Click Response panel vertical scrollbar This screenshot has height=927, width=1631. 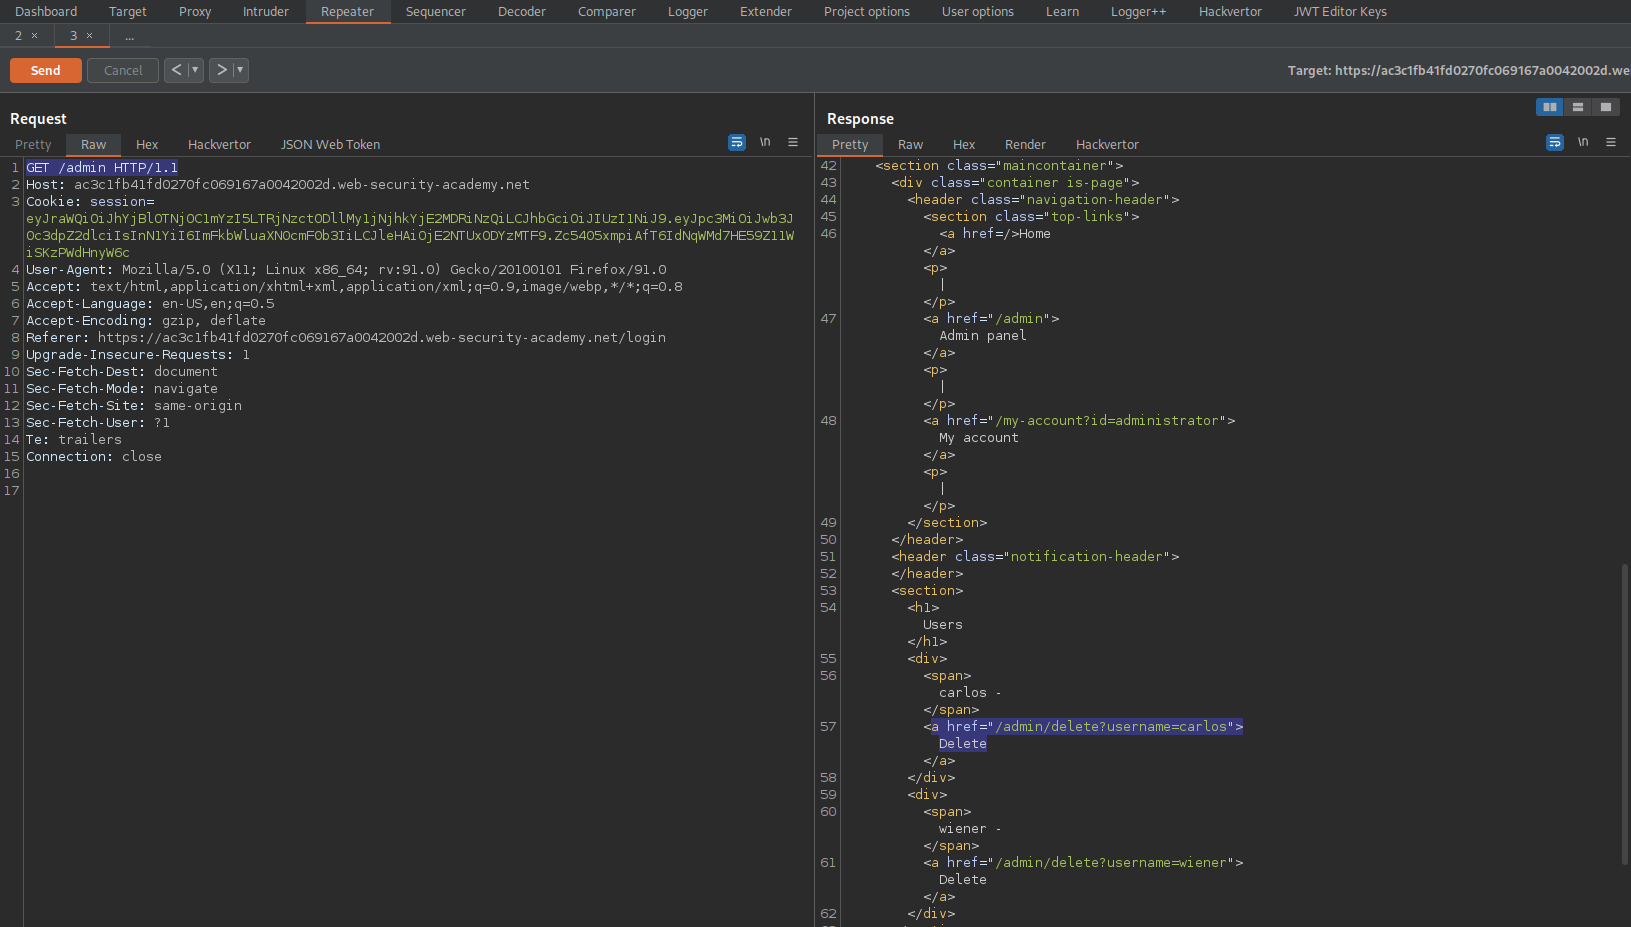(x=1625, y=715)
